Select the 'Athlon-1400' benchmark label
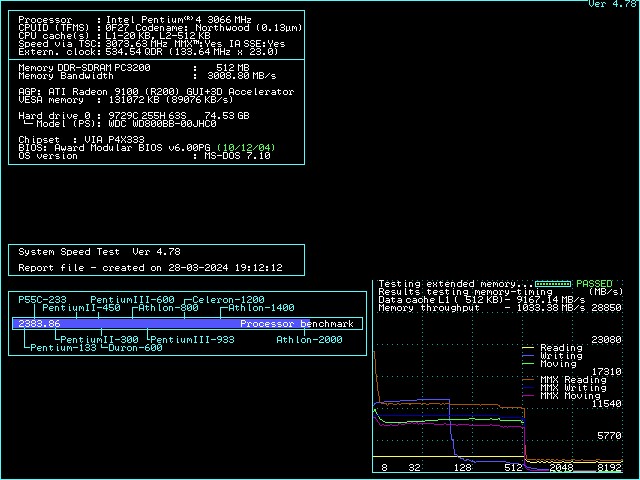Viewport: 640px width, 480px height. (261, 308)
